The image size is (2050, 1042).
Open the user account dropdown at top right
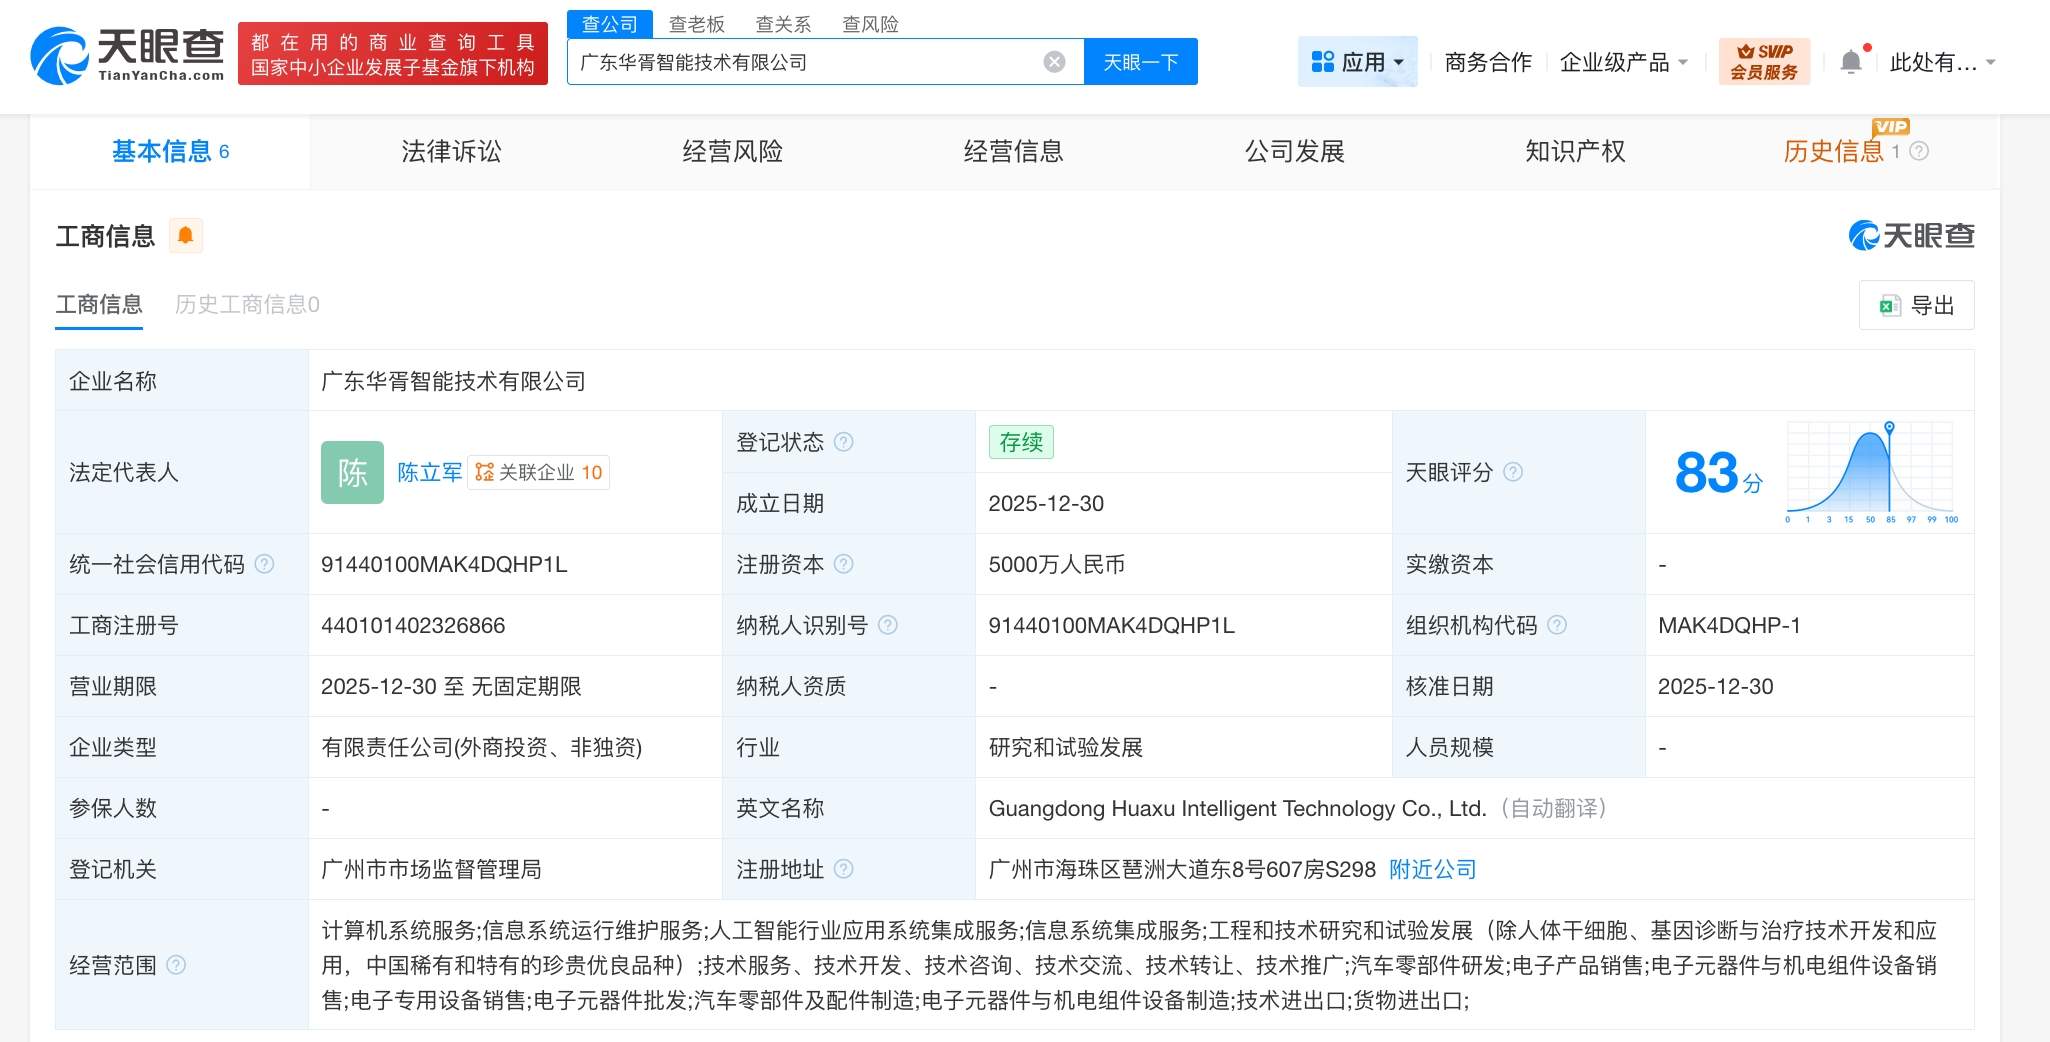pyautogui.click(x=1938, y=61)
